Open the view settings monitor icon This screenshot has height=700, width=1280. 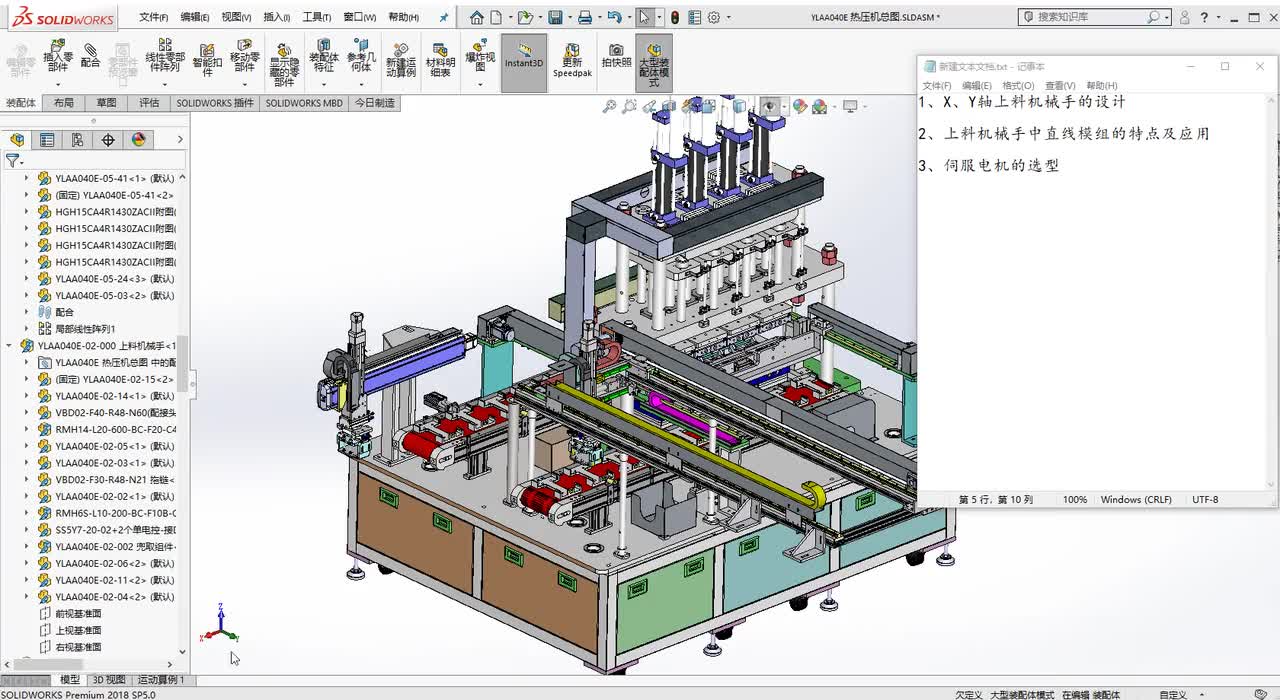[x=850, y=106]
